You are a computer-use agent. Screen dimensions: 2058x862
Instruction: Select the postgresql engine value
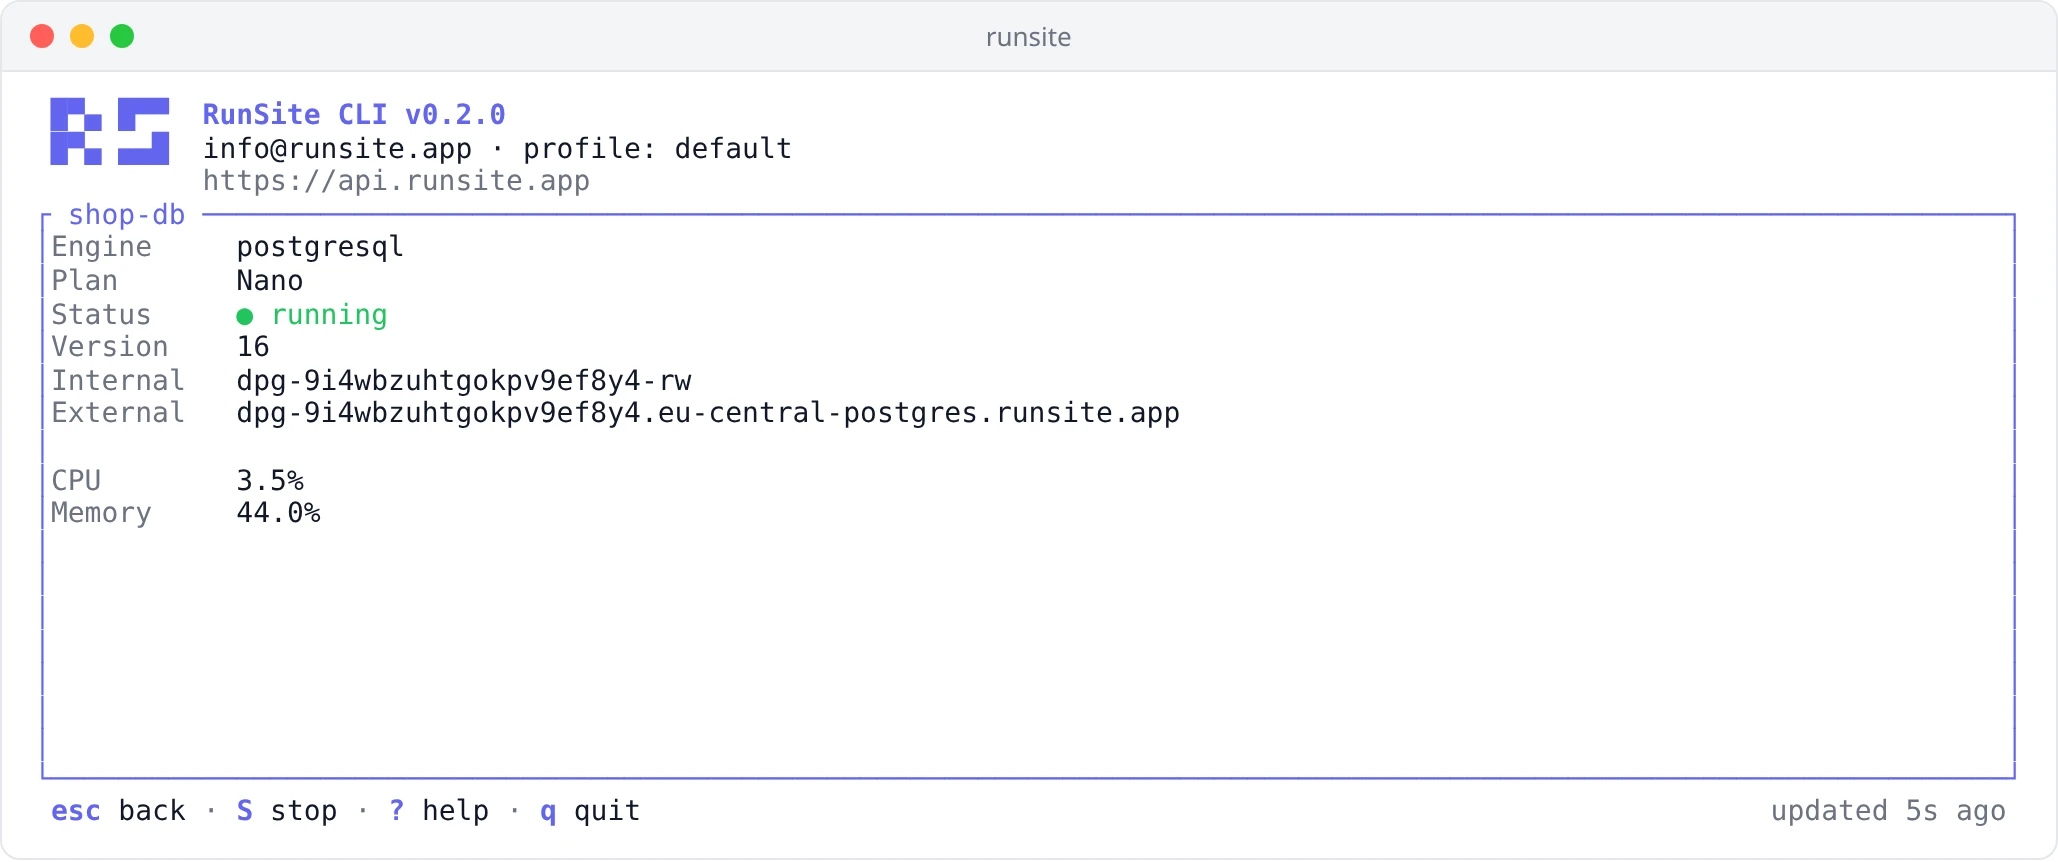click(x=320, y=247)
